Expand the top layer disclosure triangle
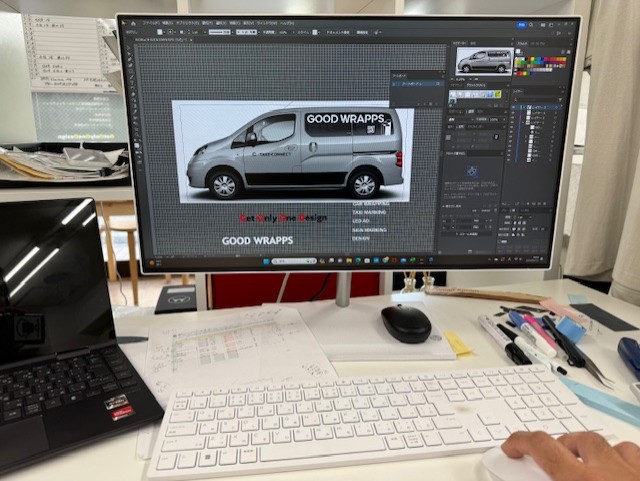Viewport: 640px width, 481px height. coord(526,107)
